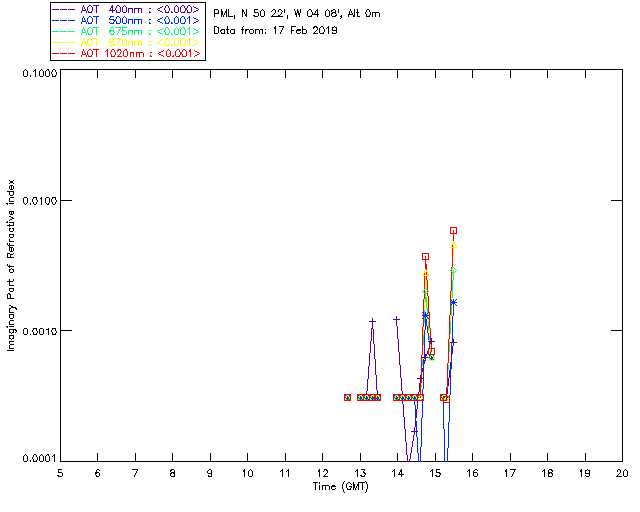Viewport: 640px width, 512px height.
Task: Select the highest red square marker near 15.5
Action: click(453, 231)
